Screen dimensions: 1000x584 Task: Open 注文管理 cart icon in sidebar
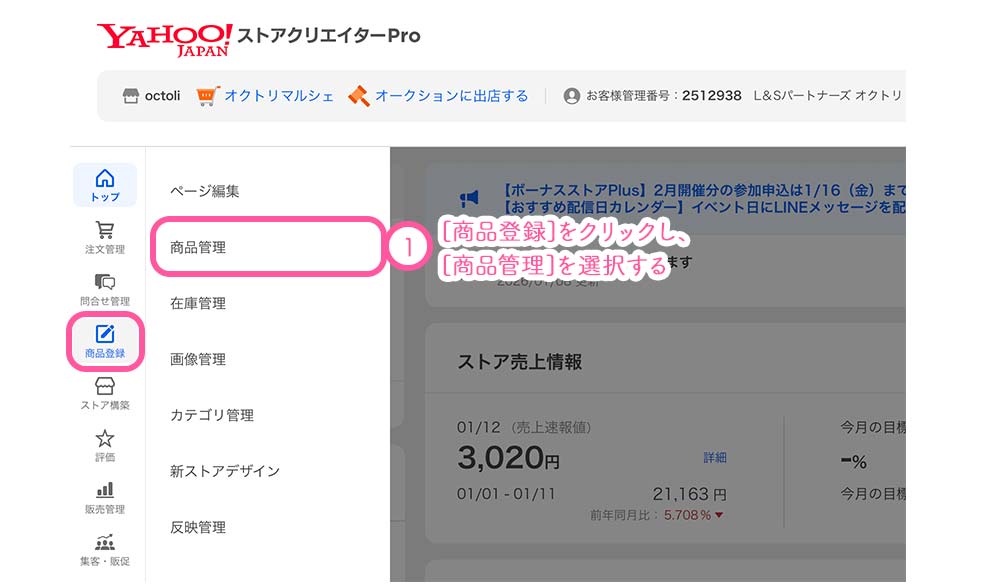[105, 236]
